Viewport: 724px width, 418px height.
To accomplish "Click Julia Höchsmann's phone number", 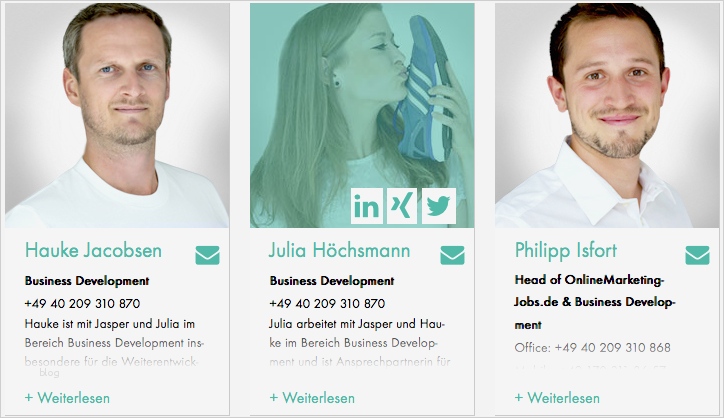I will click(x=327, y=303).
